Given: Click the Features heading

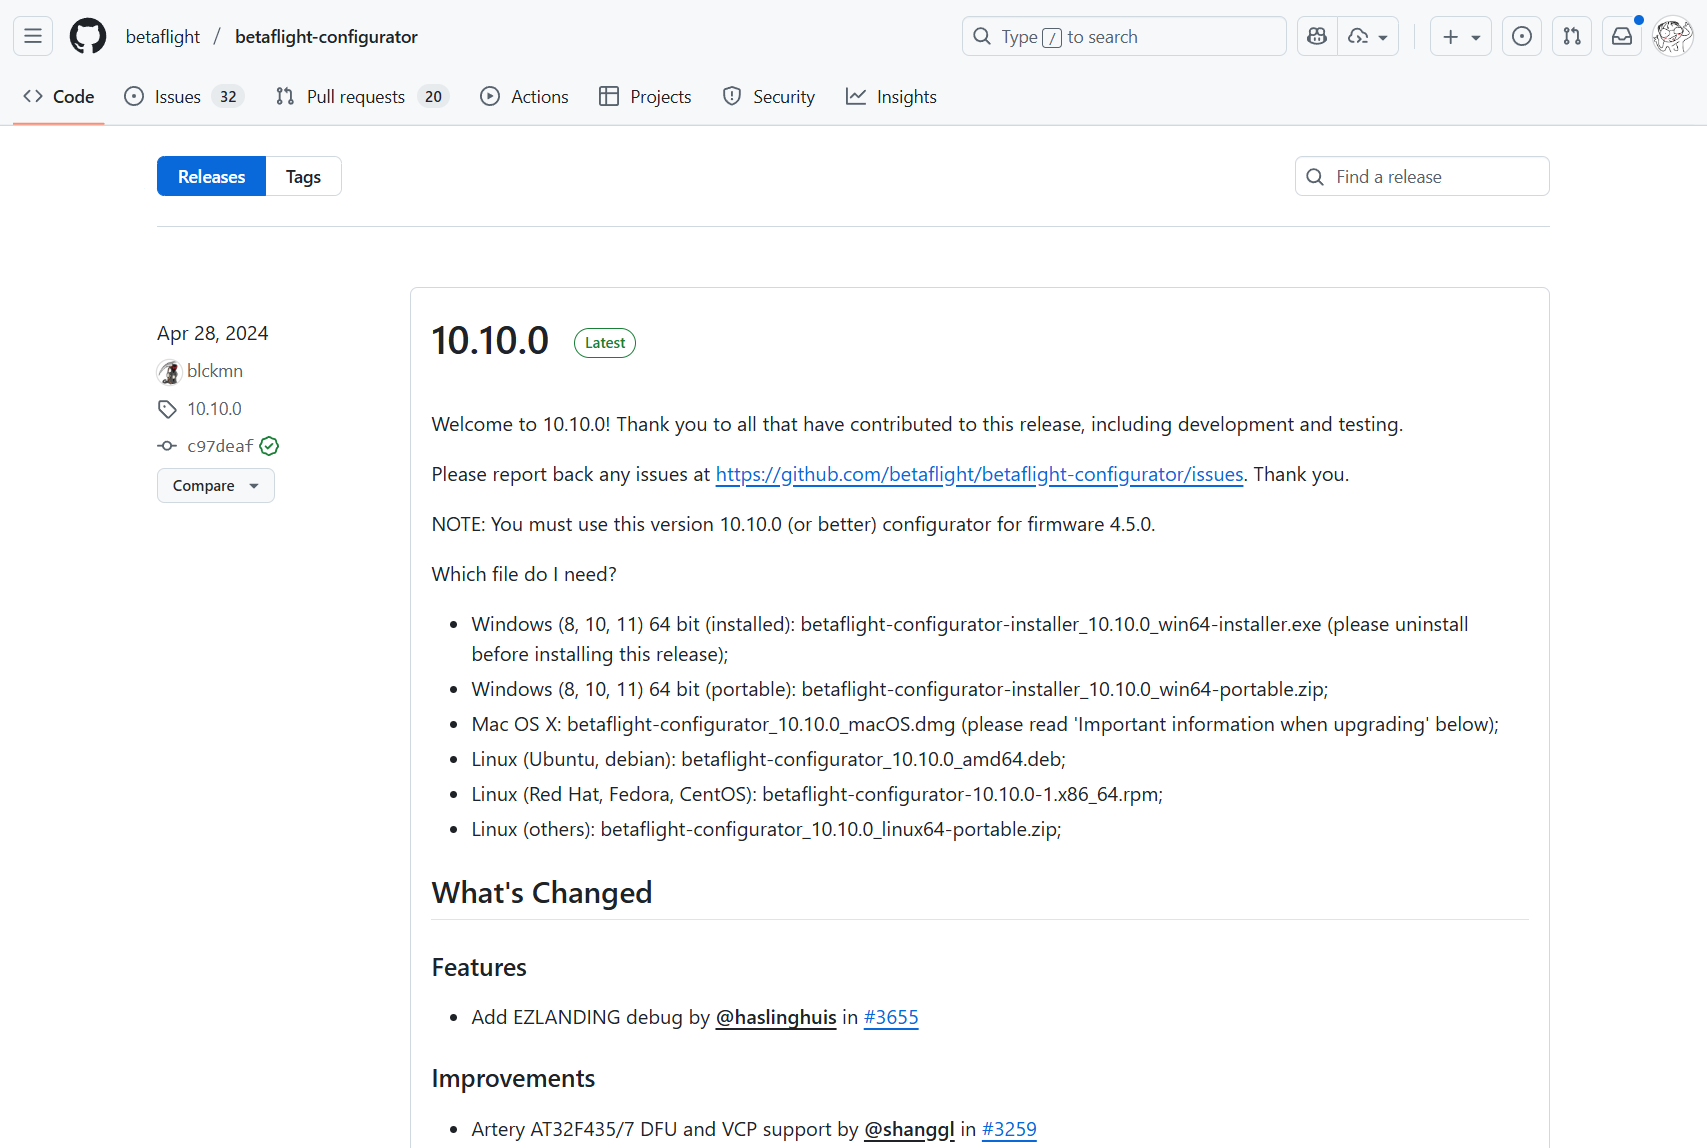Looking at the screenshot, I should (x=479, y=968).
